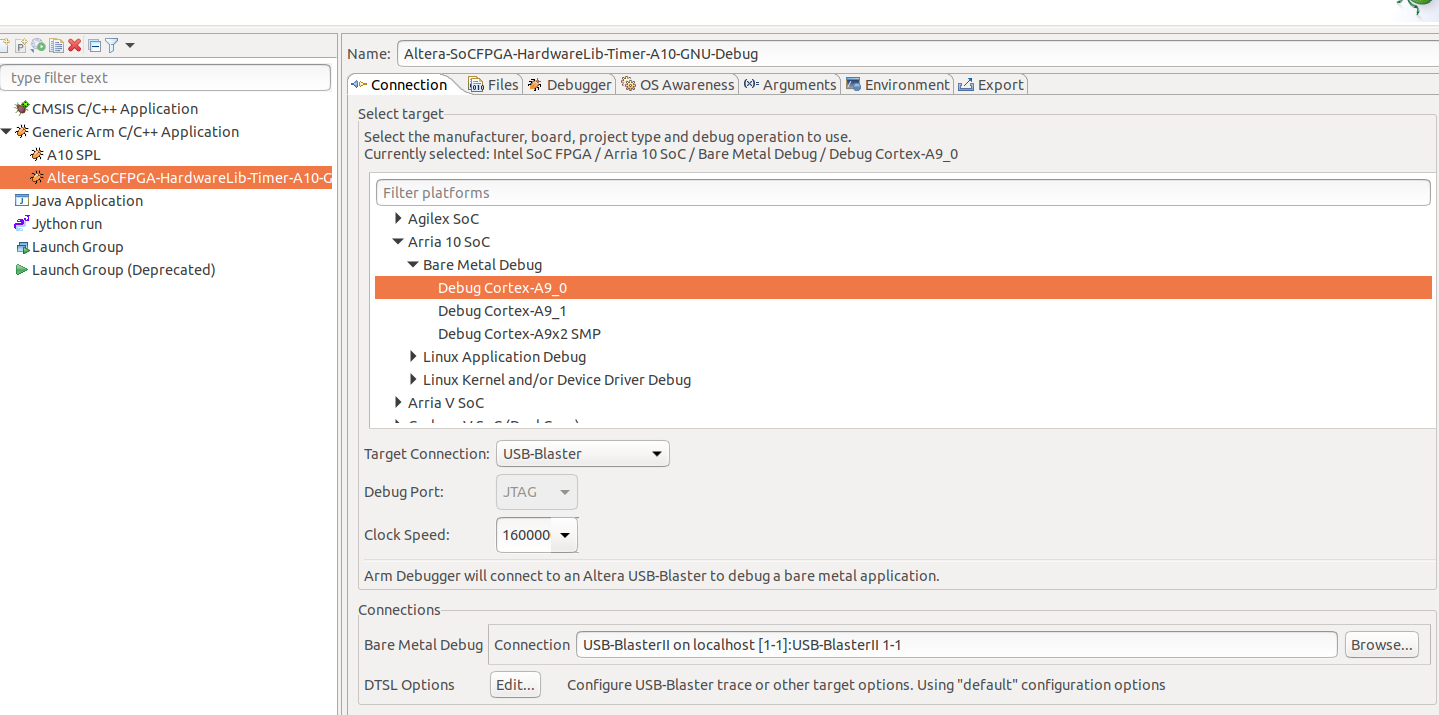Collapse all items in the launch tree
This screenshot has width=1439, height=715.
point(96,45)
